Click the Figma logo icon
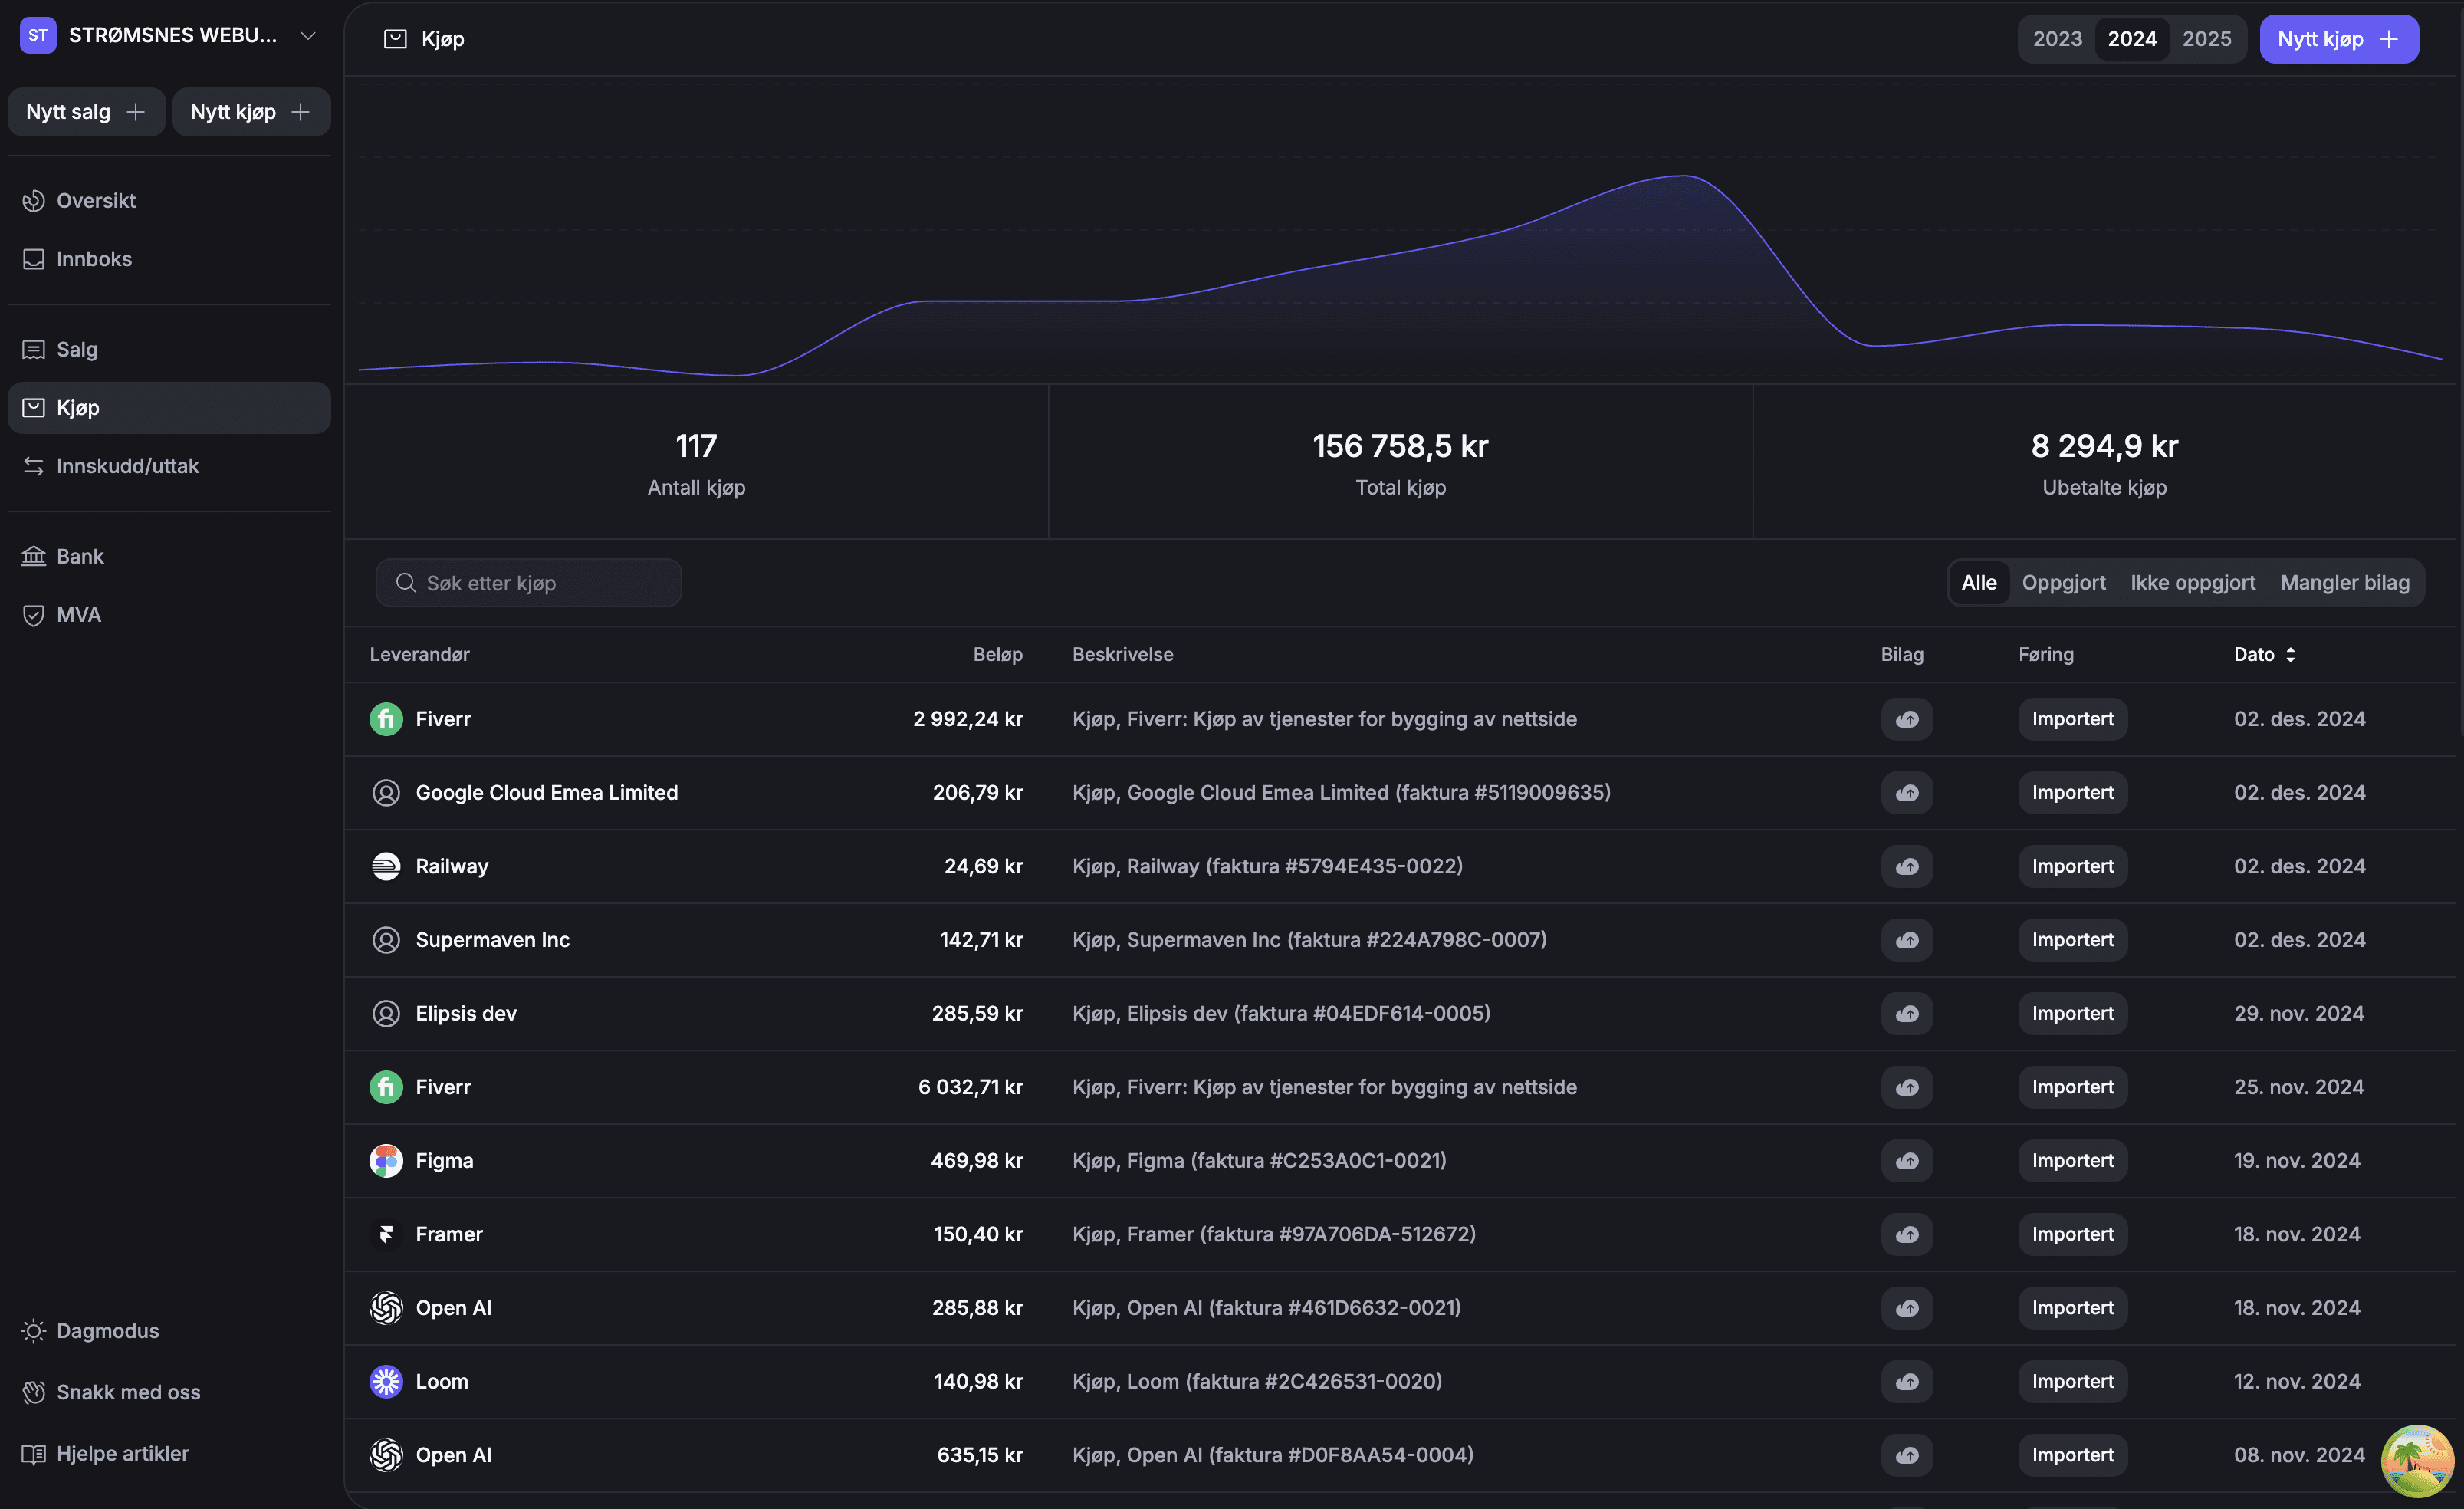2464x1509 pixels. (386, 1160)
